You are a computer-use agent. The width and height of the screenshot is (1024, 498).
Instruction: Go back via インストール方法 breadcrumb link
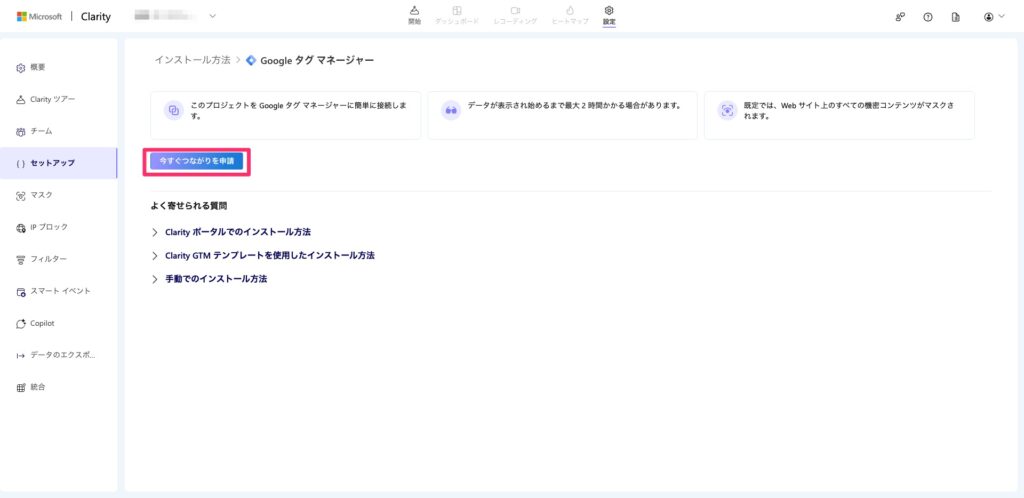pyautogui.click(x=193, y=60)
